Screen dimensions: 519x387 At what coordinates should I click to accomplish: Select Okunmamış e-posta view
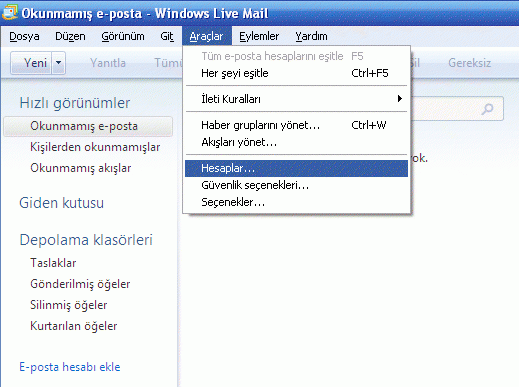88,126
